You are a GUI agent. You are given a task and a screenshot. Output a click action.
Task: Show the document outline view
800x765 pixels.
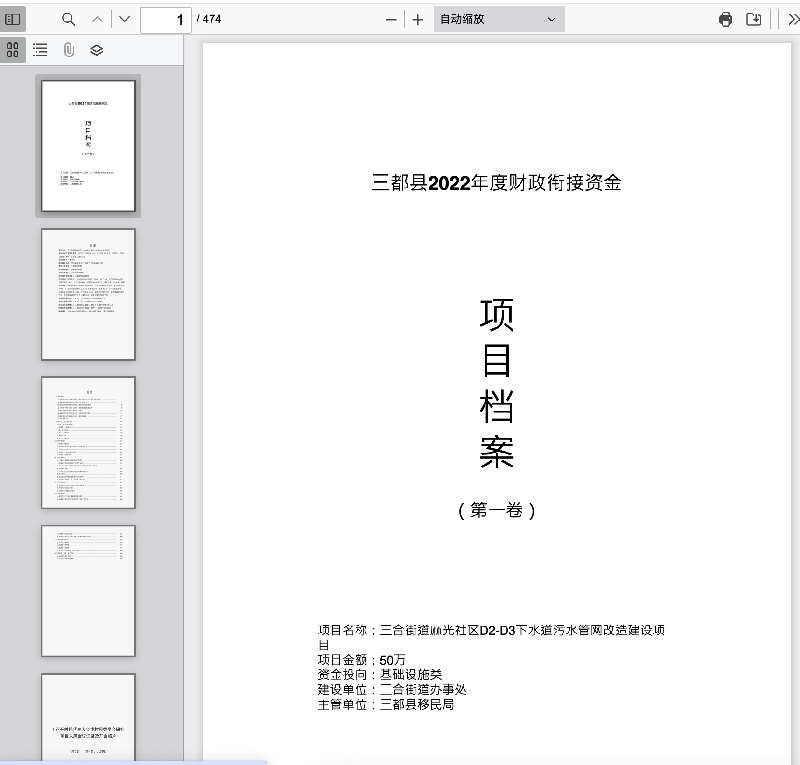click(x=40, y=50)
